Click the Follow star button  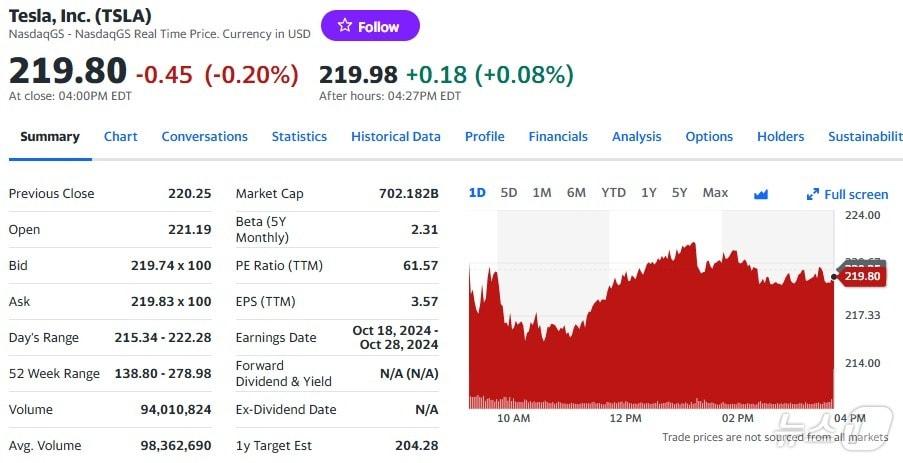(369, 26)
